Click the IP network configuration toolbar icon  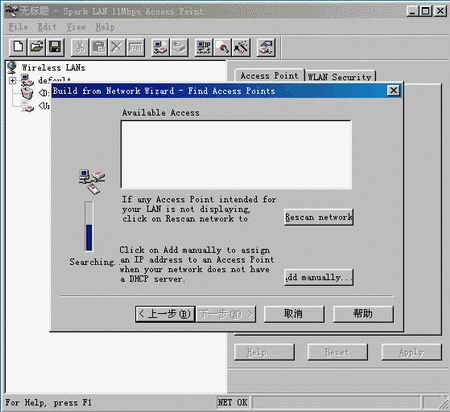coord(204,47)
